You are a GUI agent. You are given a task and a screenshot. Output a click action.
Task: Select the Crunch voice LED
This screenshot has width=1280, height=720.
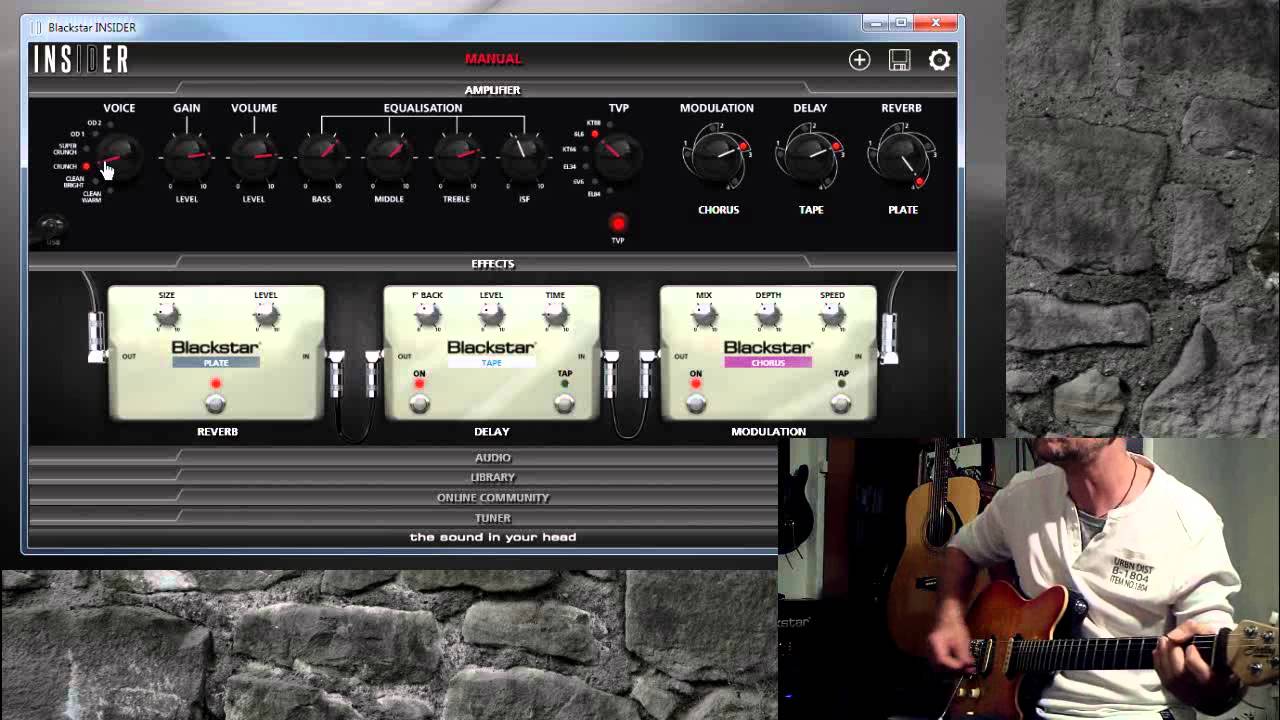click(86, 167)
